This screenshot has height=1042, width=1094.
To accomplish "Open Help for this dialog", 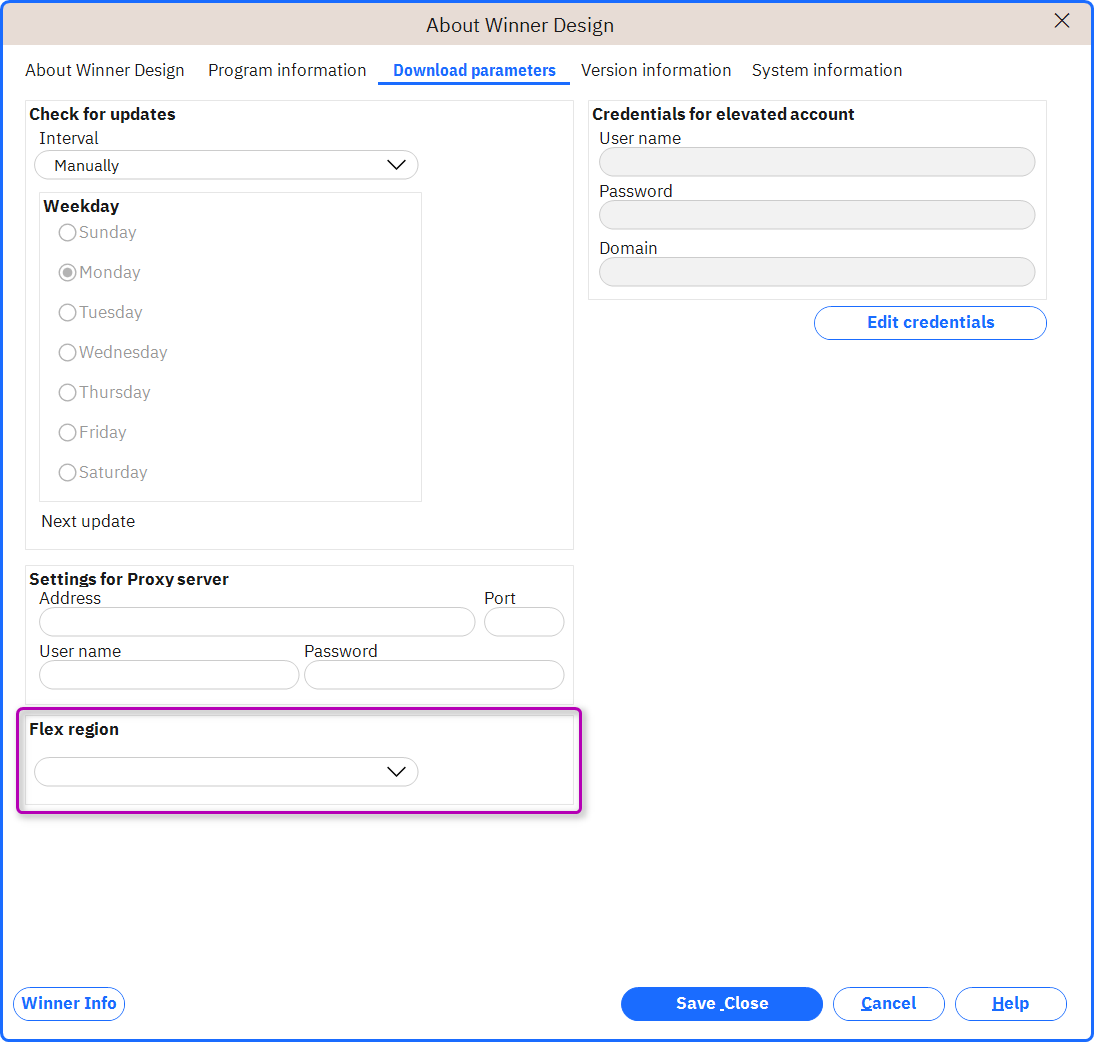I will click(x=1010, y=1004).
